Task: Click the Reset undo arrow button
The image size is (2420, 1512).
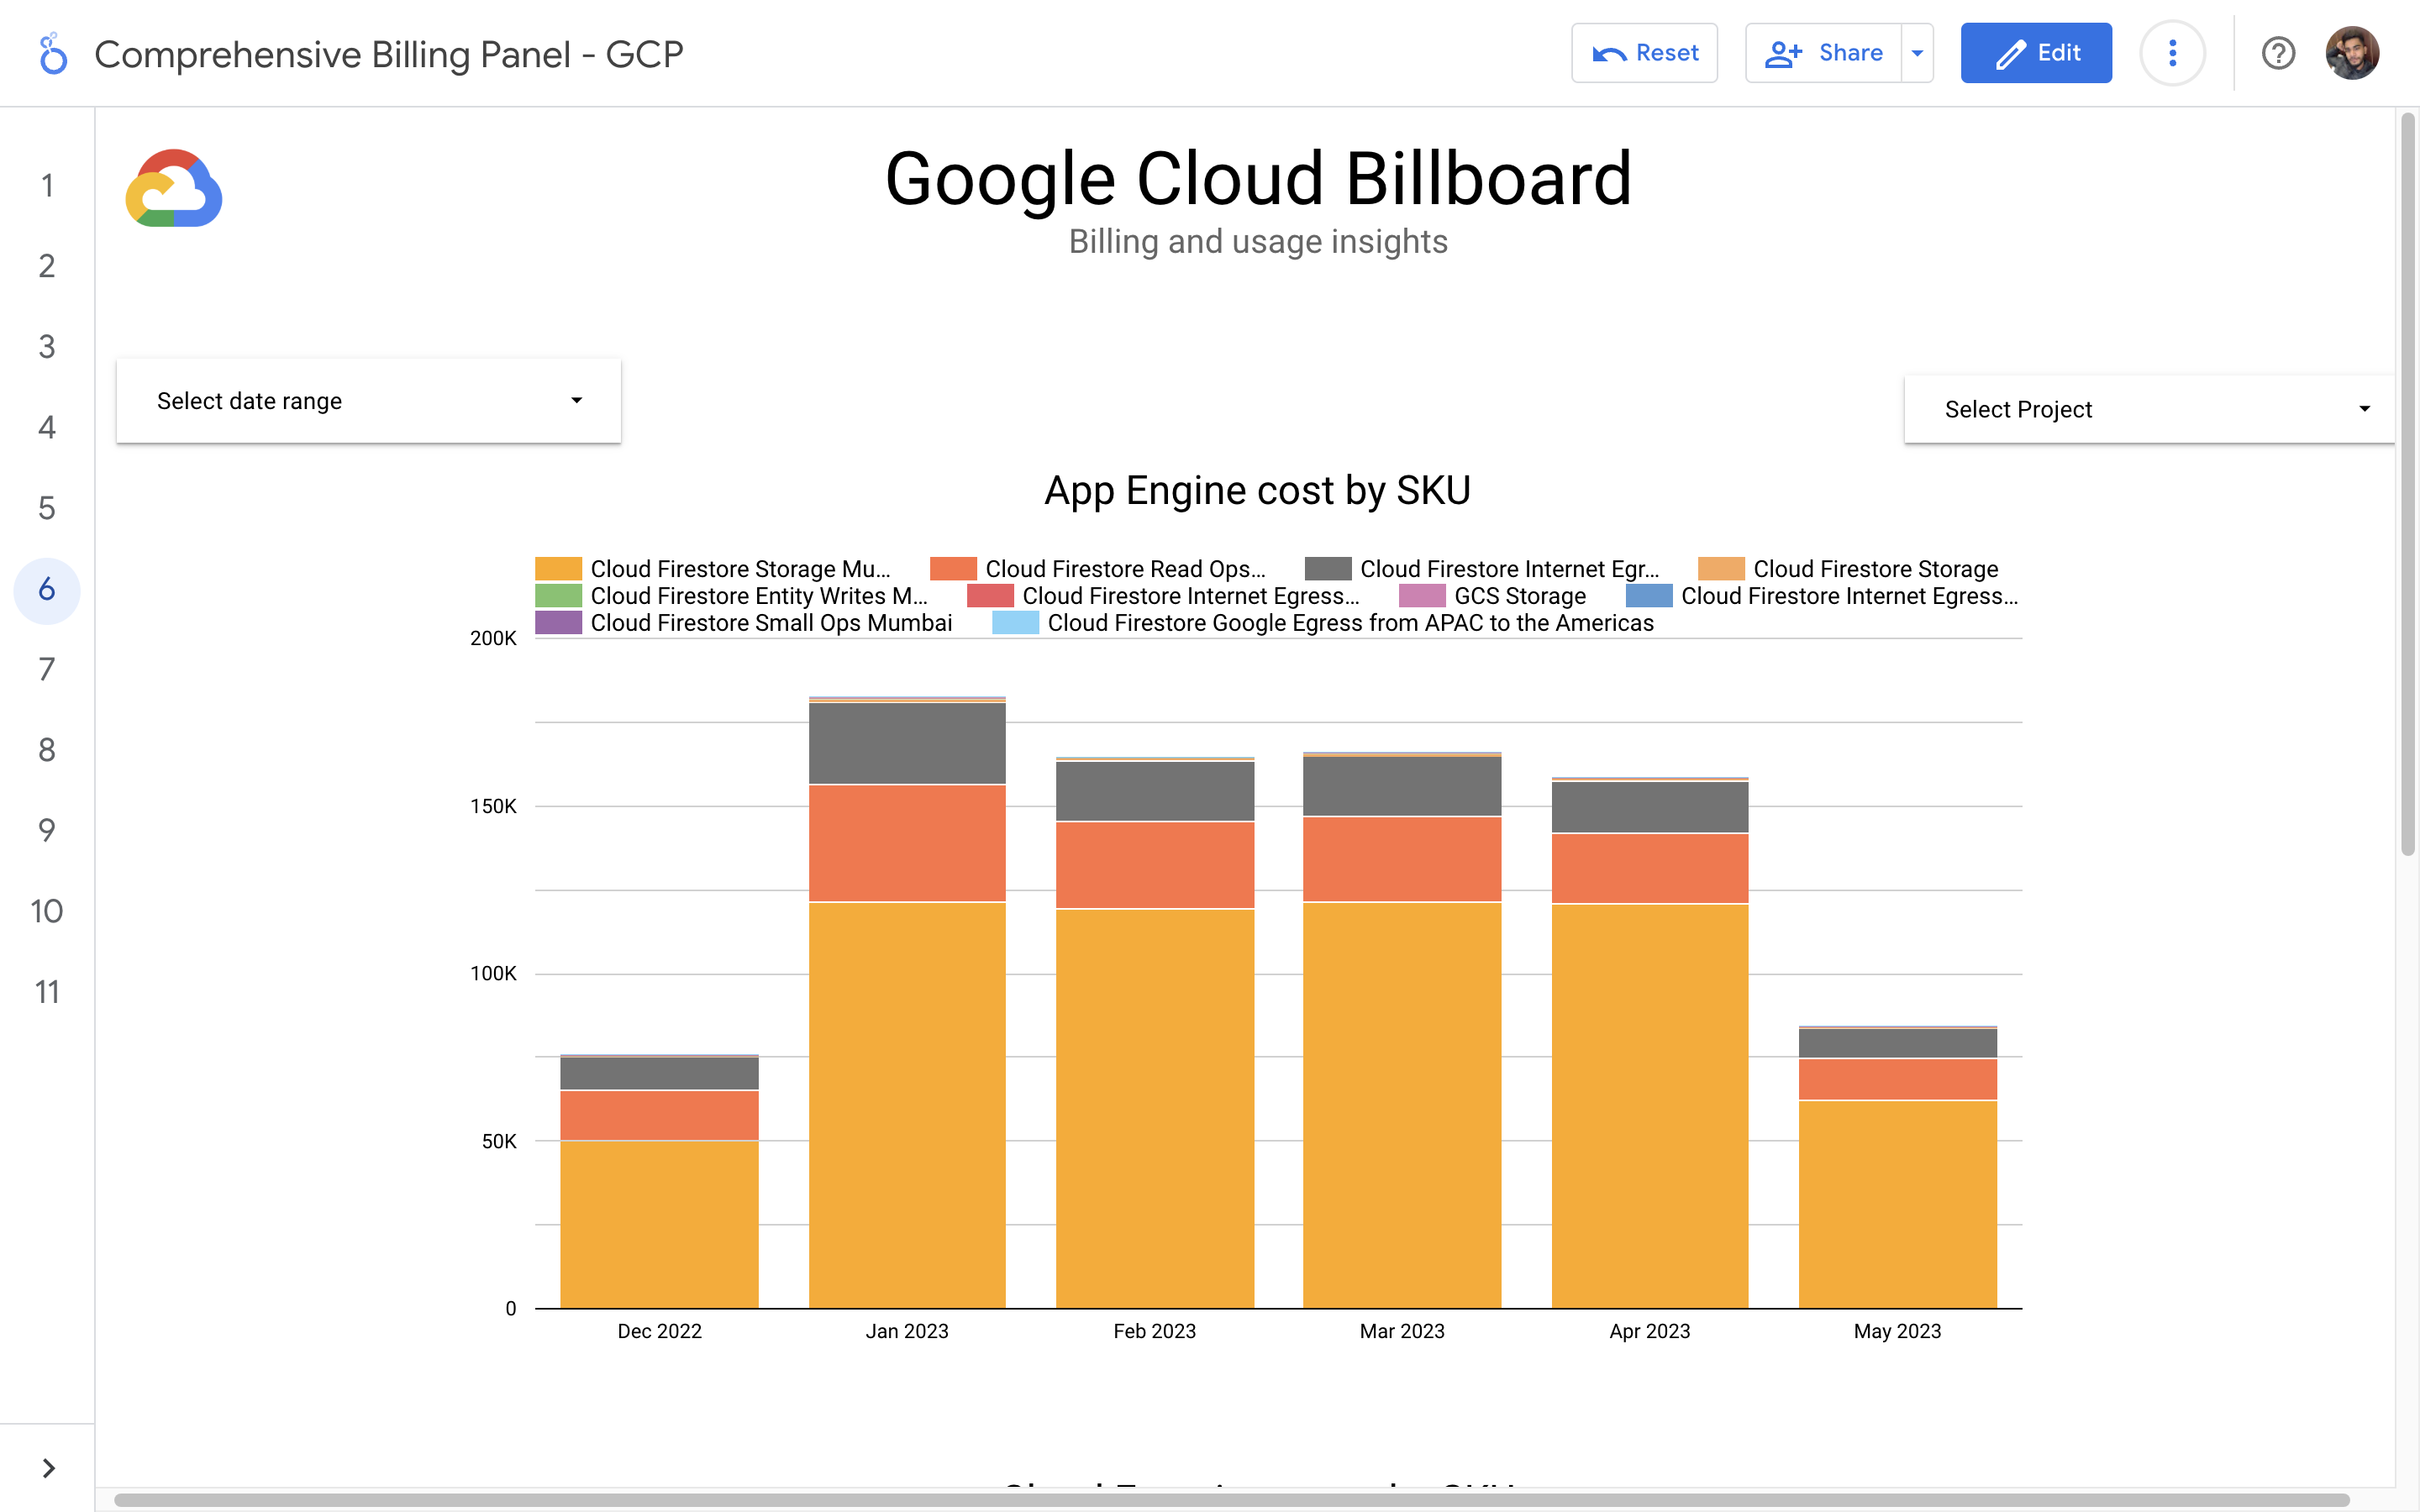Action: pyautogui.click(x=1644, y=53)
